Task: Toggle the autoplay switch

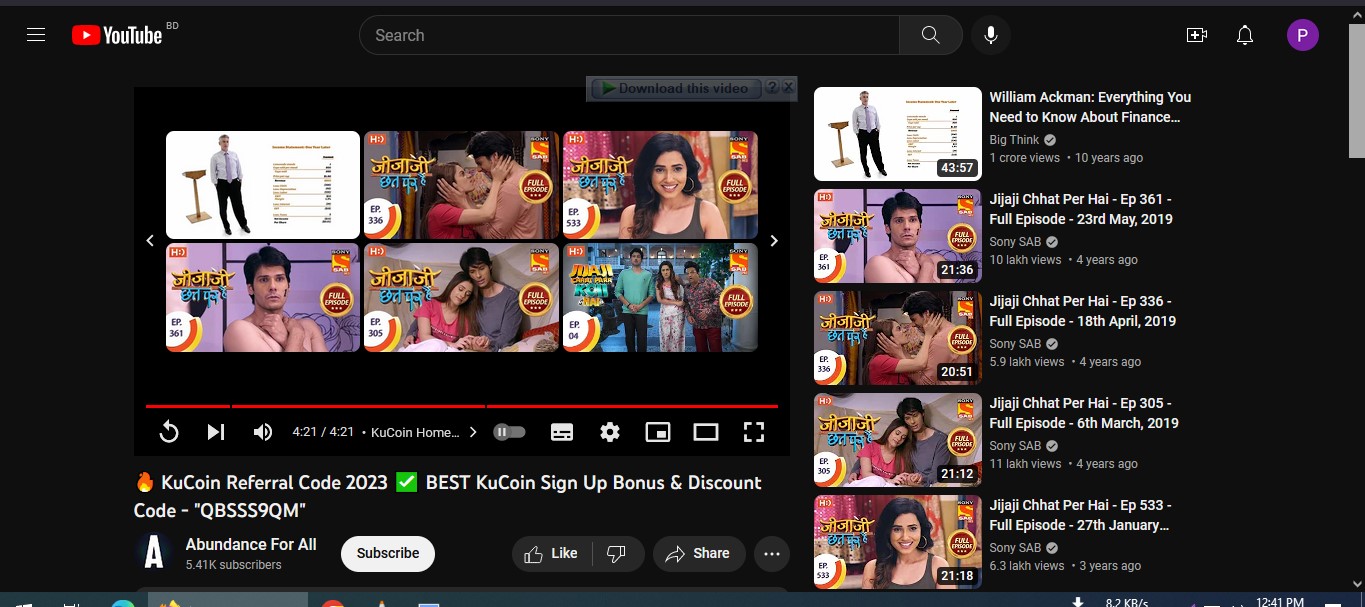Action: click(x=509, y=432)
